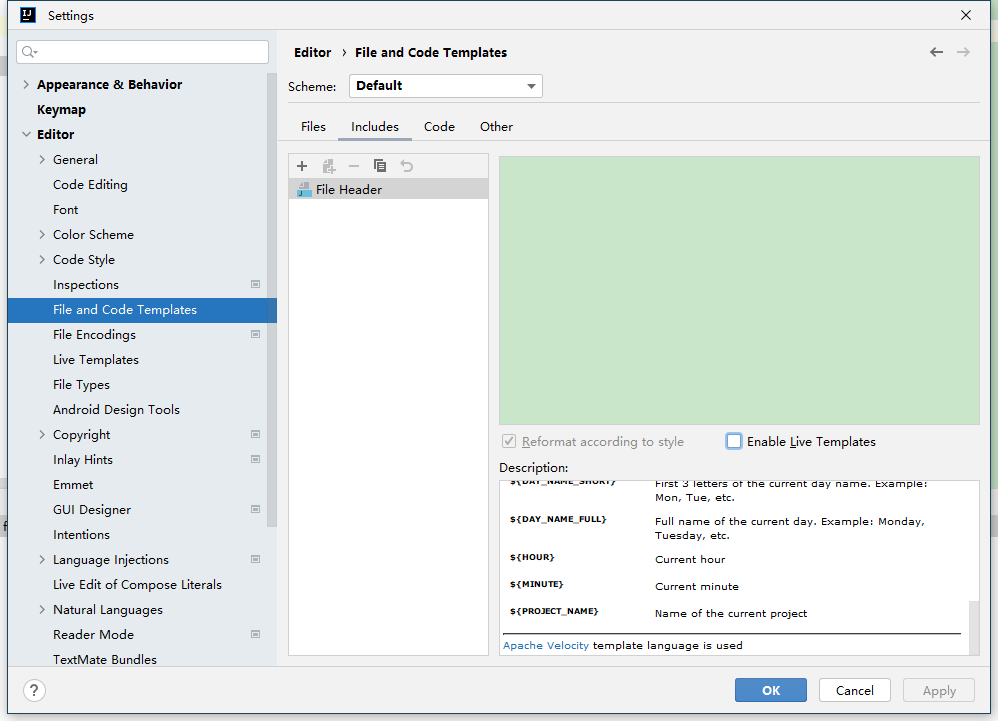
Task: Expand the Color Scheme node
Action: pos(42,234)
